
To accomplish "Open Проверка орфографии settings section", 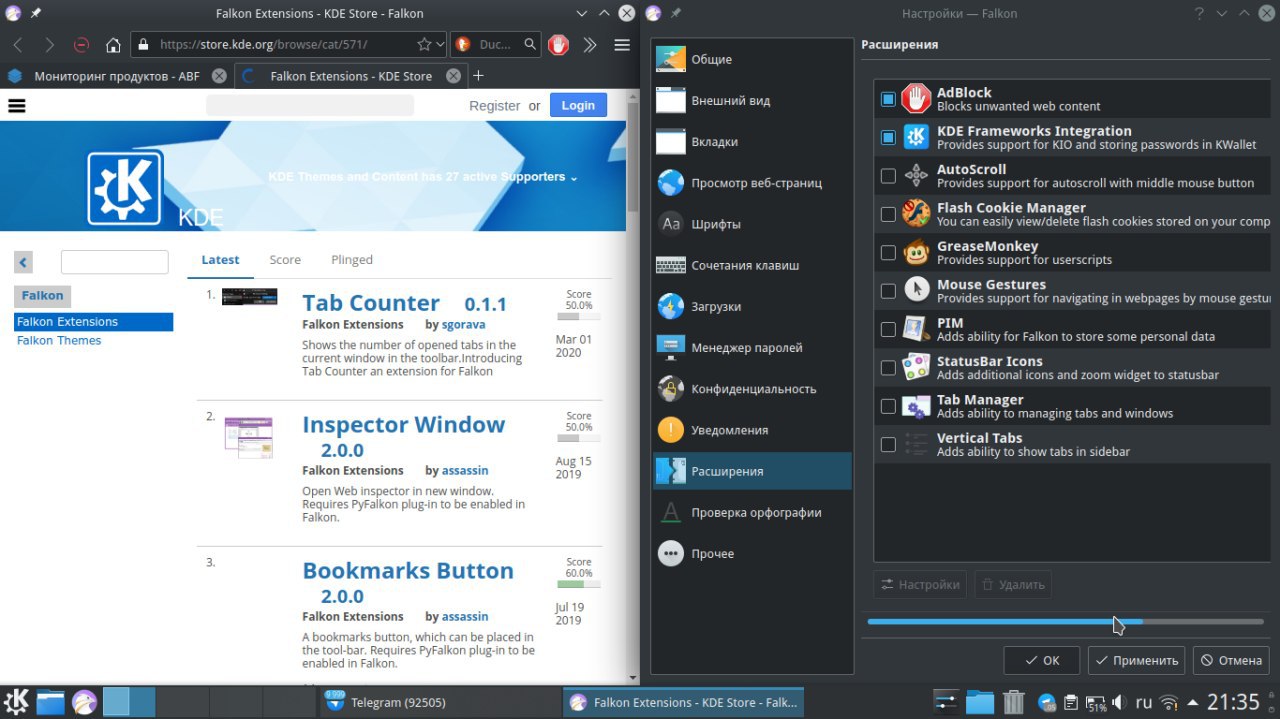I will point(752,512).
